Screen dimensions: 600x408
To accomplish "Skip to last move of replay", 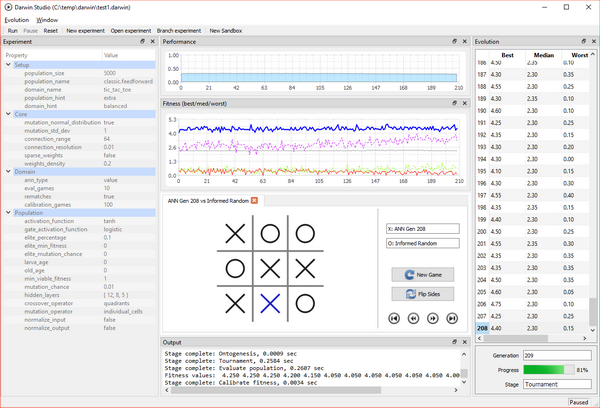I will pyautogui.click(x=452, y=318).
